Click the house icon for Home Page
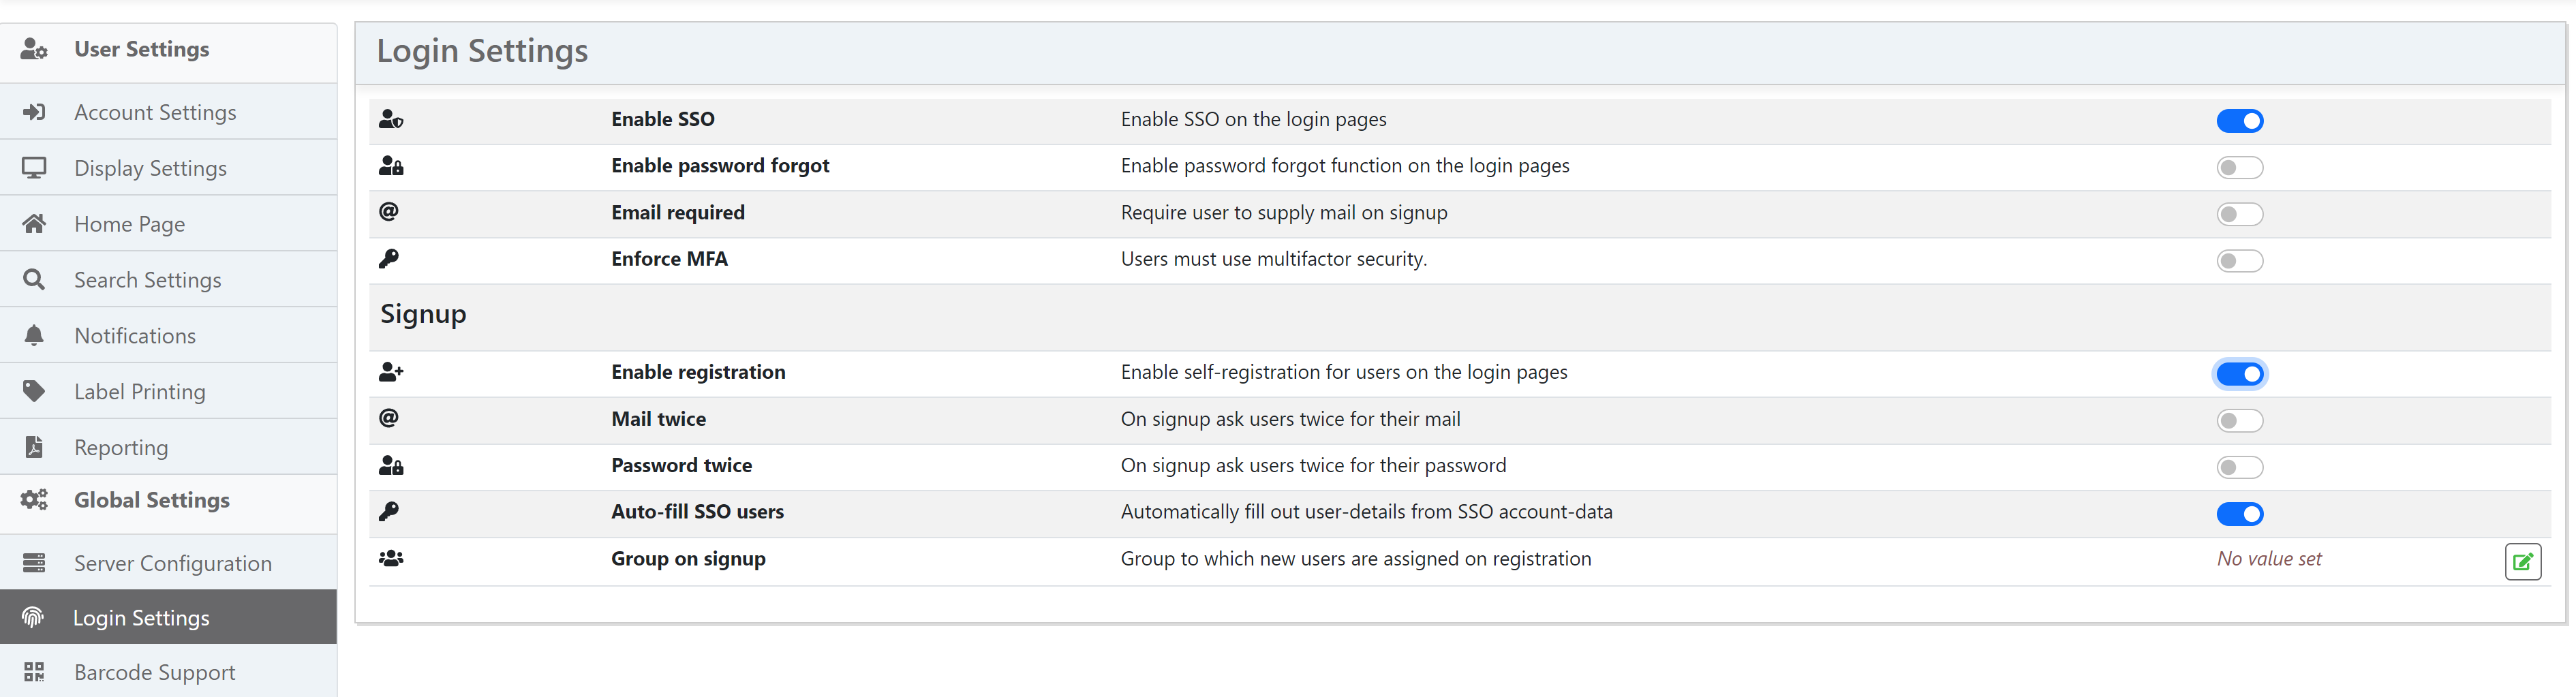2576x697 pixels. click(x=34, y=224)
